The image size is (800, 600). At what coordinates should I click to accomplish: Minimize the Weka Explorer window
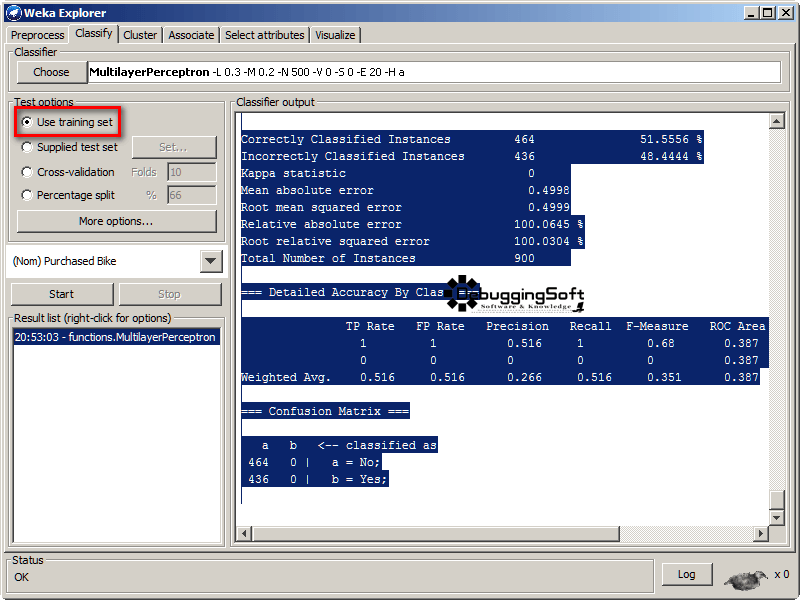751,13
